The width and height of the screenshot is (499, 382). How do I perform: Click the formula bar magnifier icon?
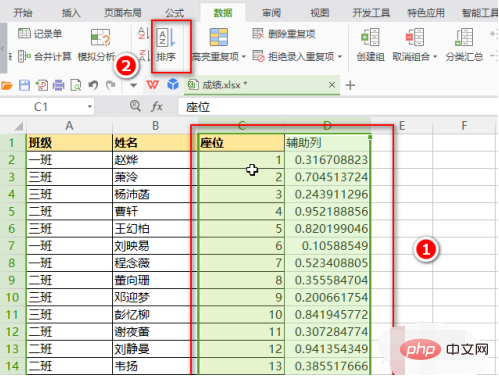click(135, 106)
